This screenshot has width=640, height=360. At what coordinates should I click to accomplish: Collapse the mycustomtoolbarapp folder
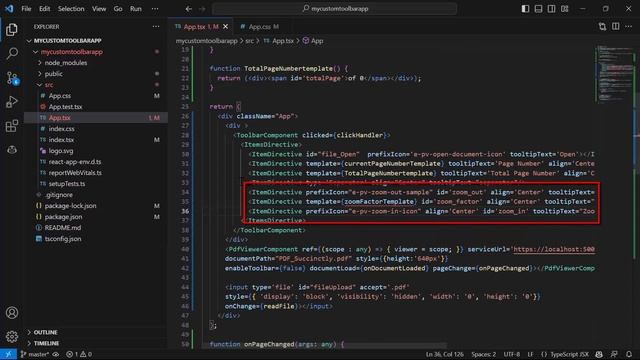pyautogui.click(x=71, y=52)
